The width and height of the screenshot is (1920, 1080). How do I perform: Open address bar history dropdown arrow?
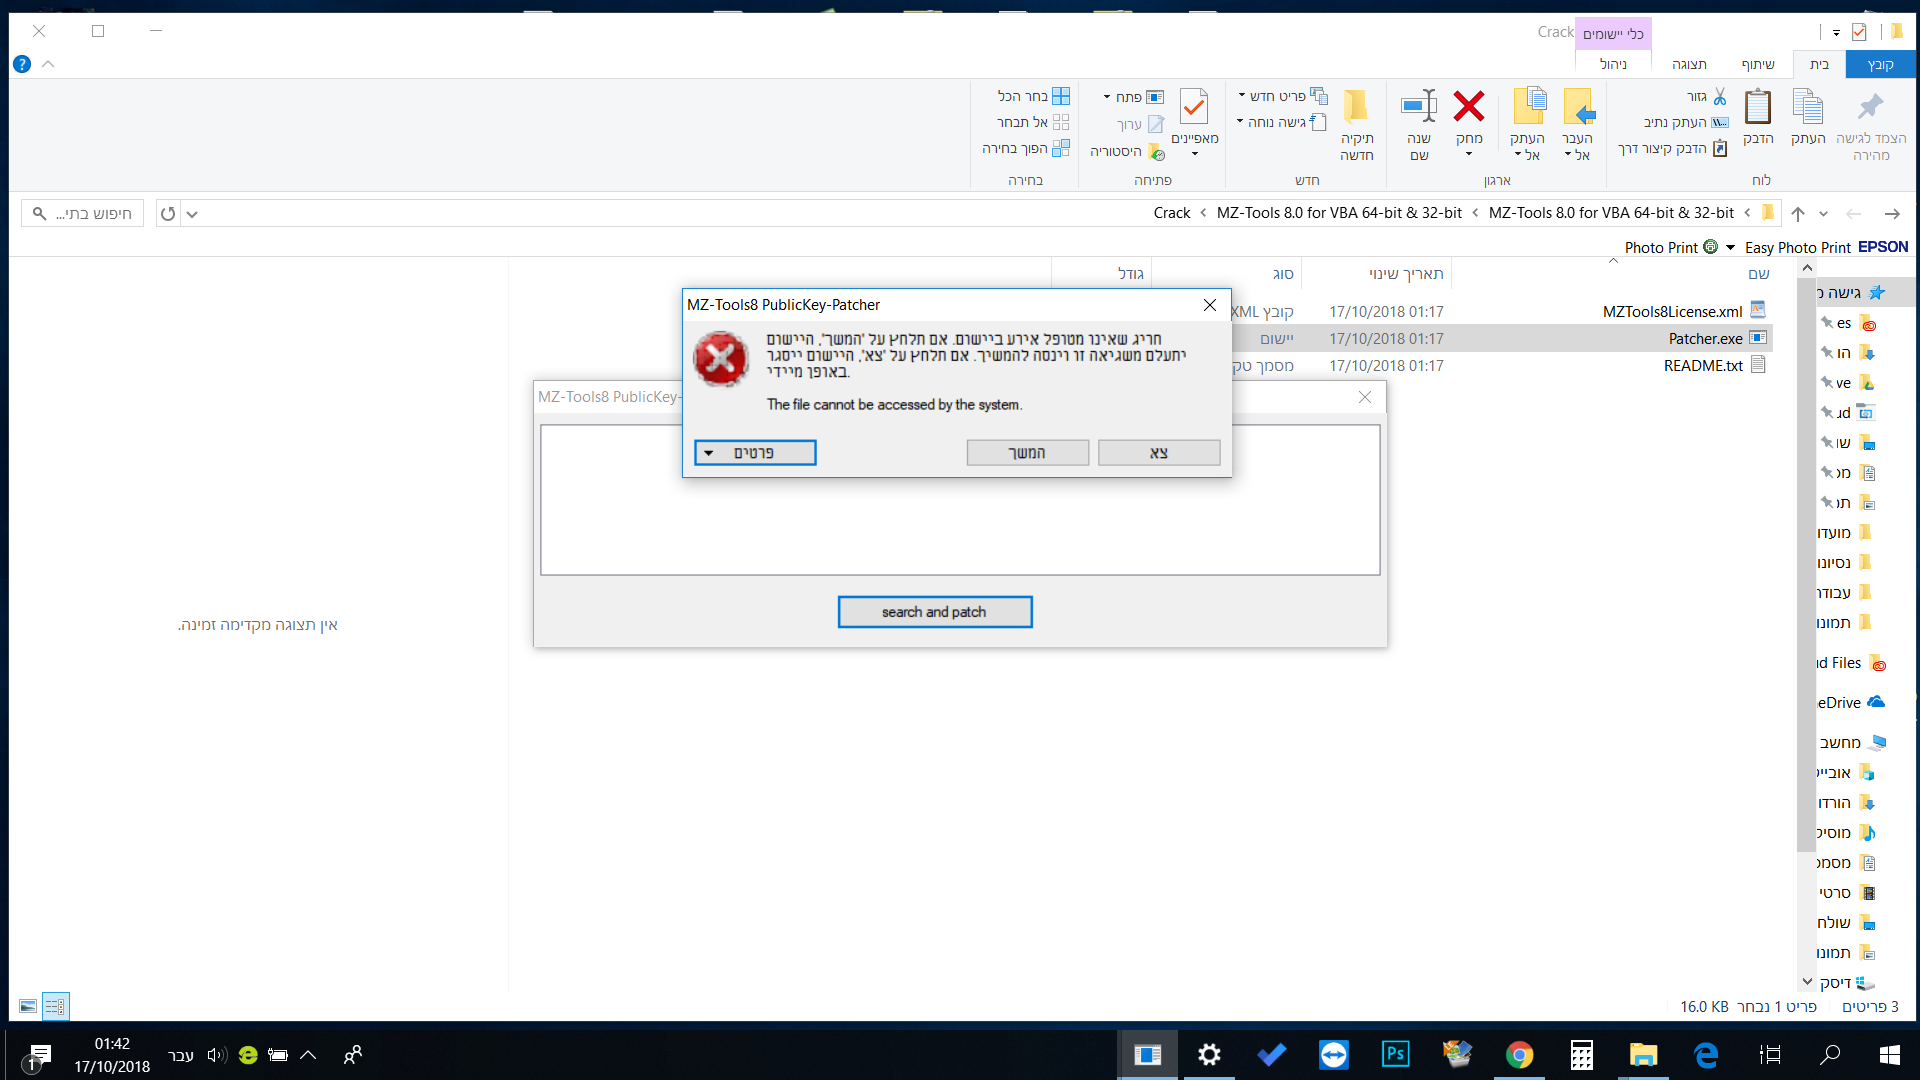pyautogui.click(x=192, y=214)
